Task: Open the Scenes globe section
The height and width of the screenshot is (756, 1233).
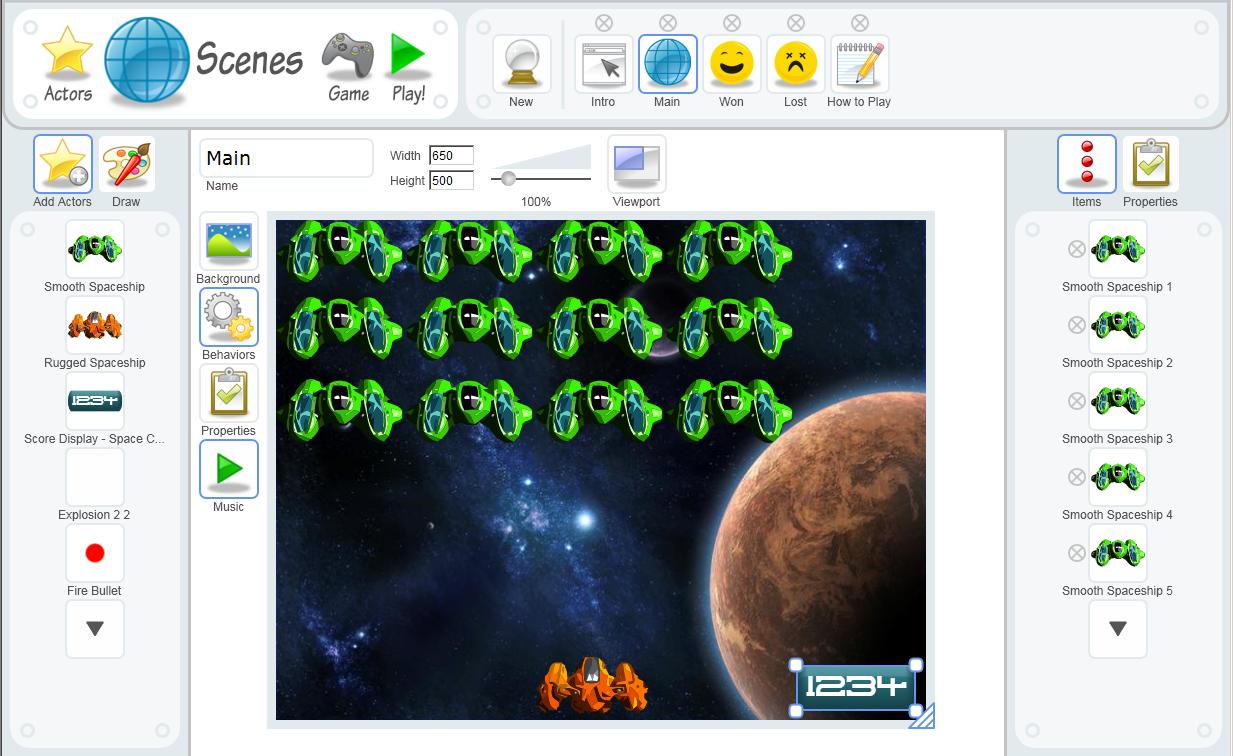Action: coord(147,60)
